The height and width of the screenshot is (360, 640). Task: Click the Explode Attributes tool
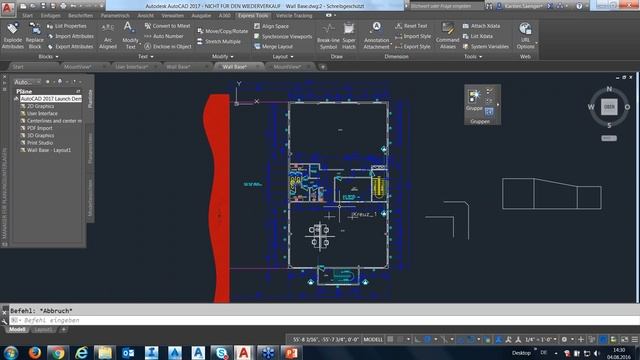pos(13,36)
